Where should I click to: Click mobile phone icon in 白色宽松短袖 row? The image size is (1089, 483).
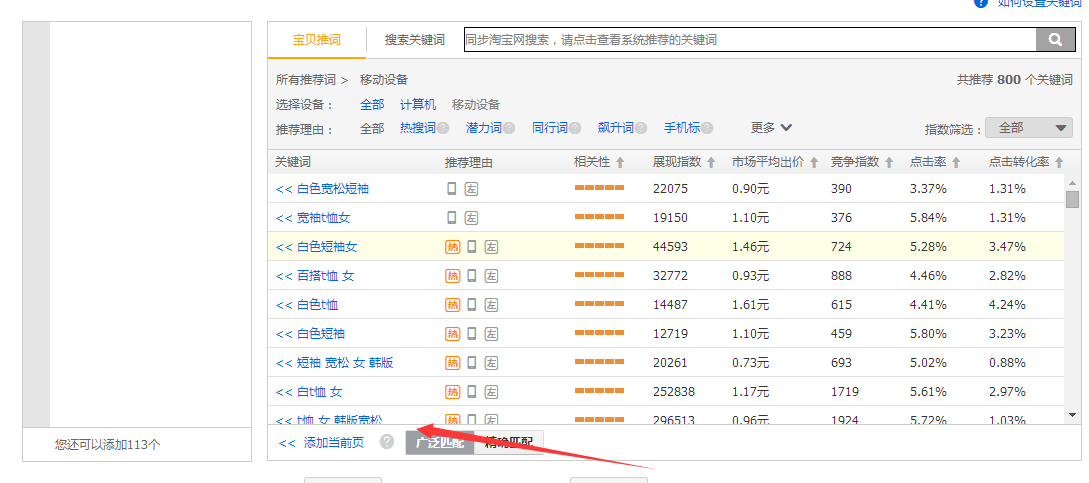coord(452,189)
